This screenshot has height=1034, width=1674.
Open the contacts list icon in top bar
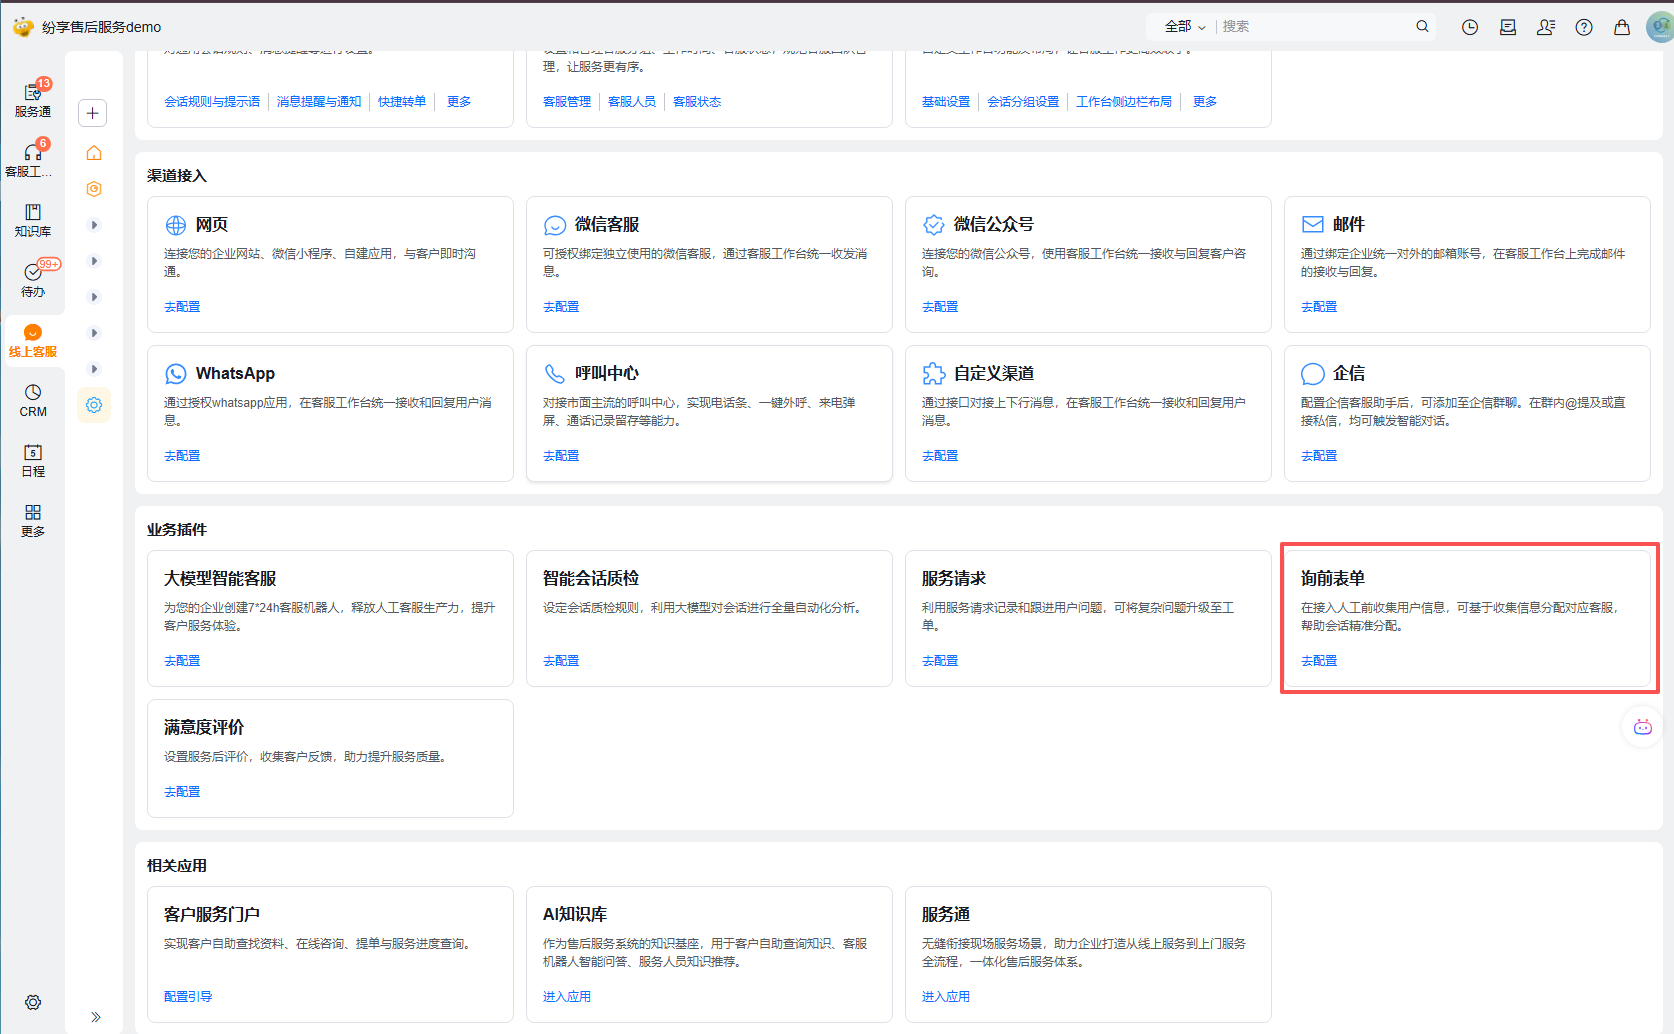(1546, 27)
